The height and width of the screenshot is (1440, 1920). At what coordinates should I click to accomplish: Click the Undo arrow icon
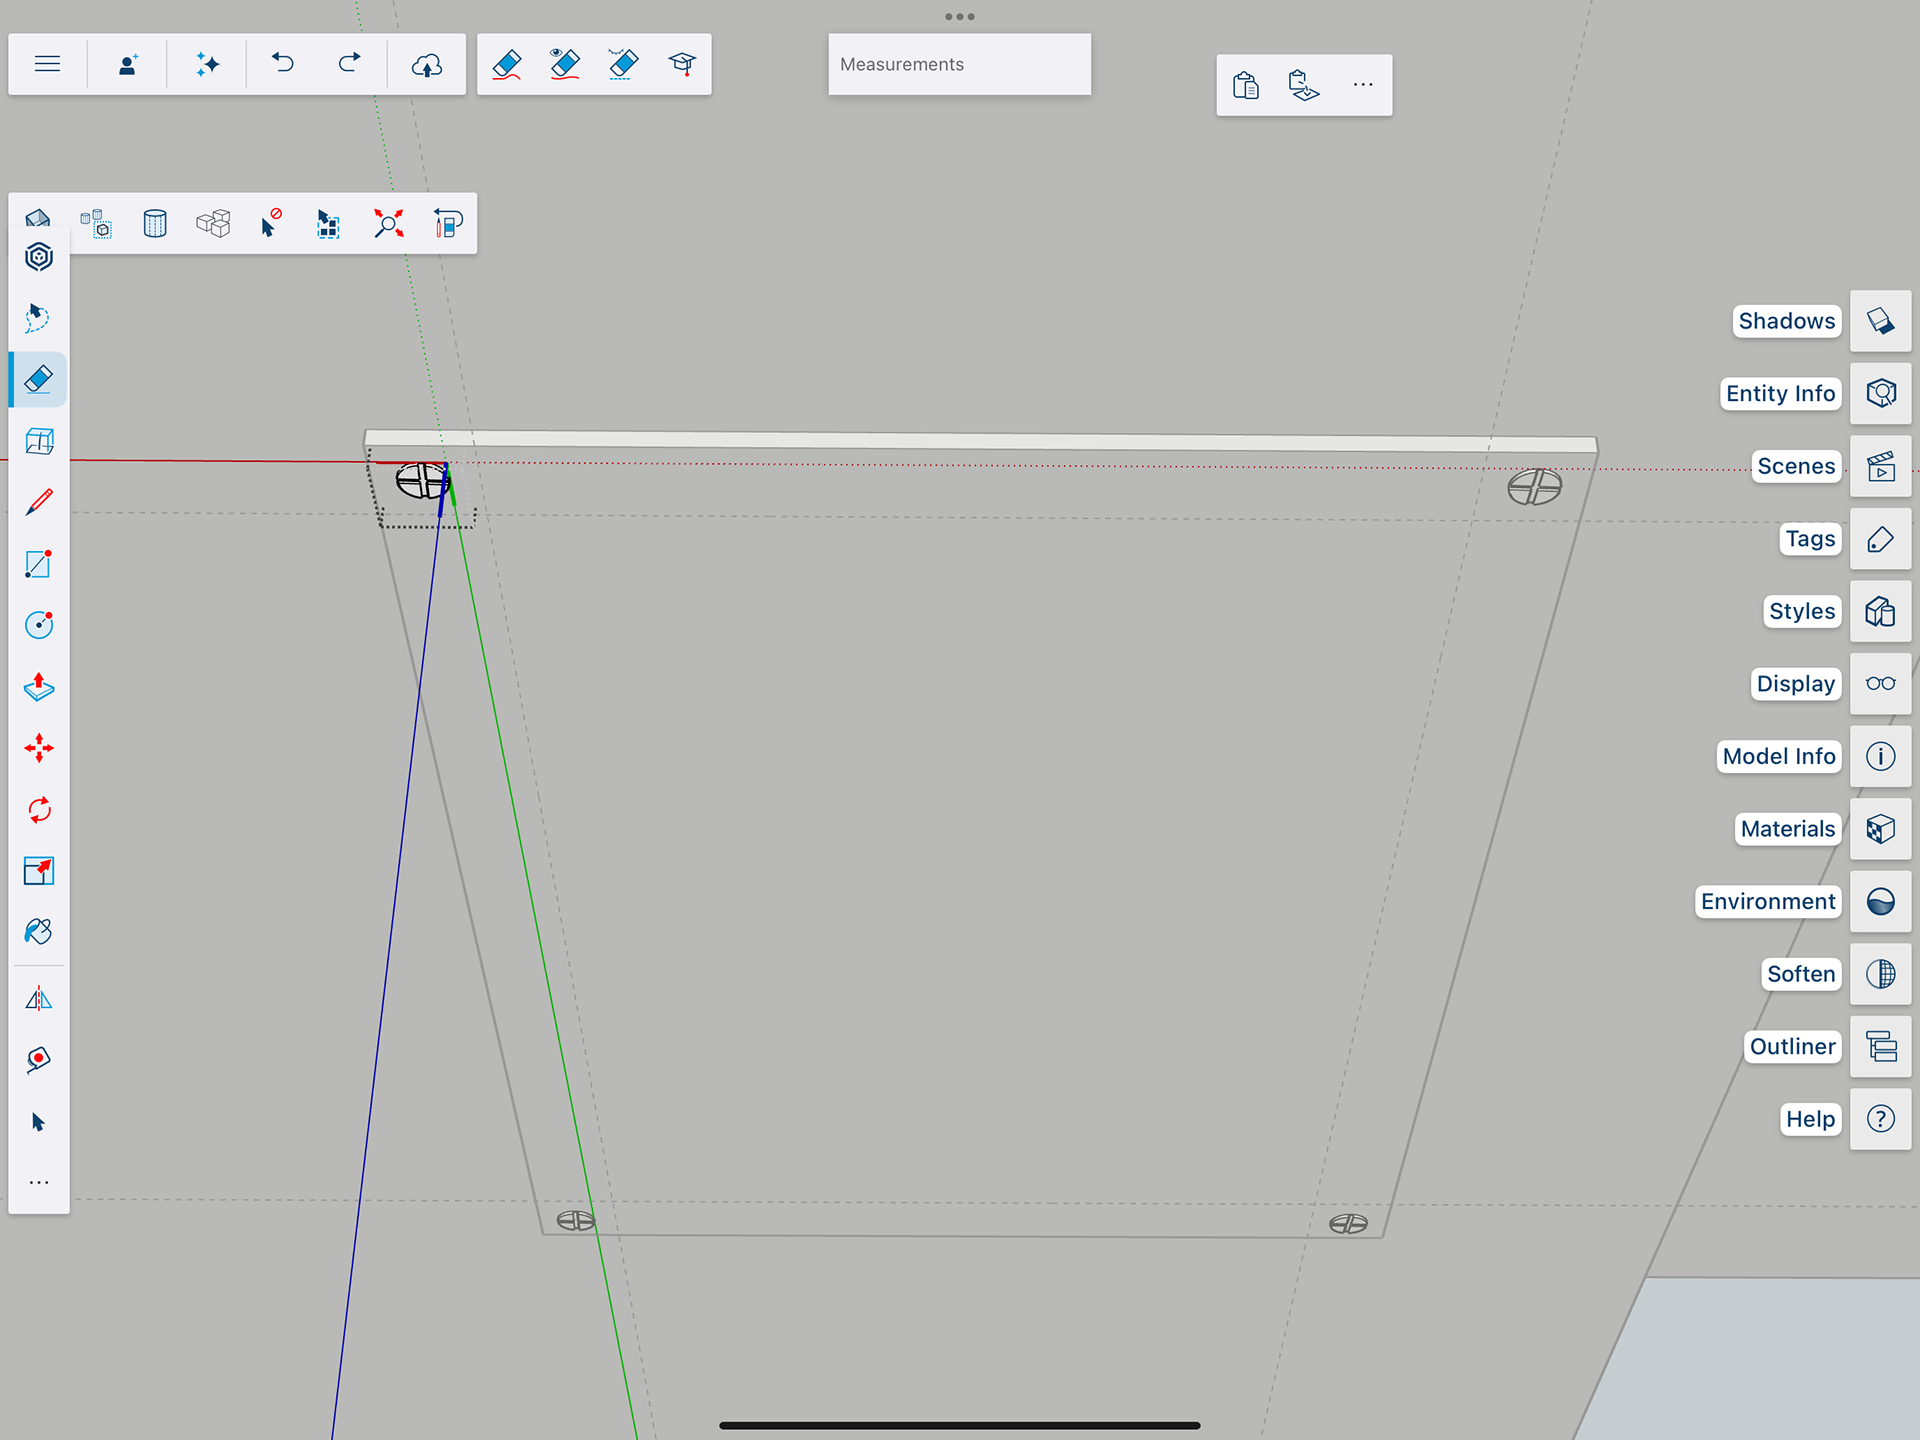pos(283,65)
